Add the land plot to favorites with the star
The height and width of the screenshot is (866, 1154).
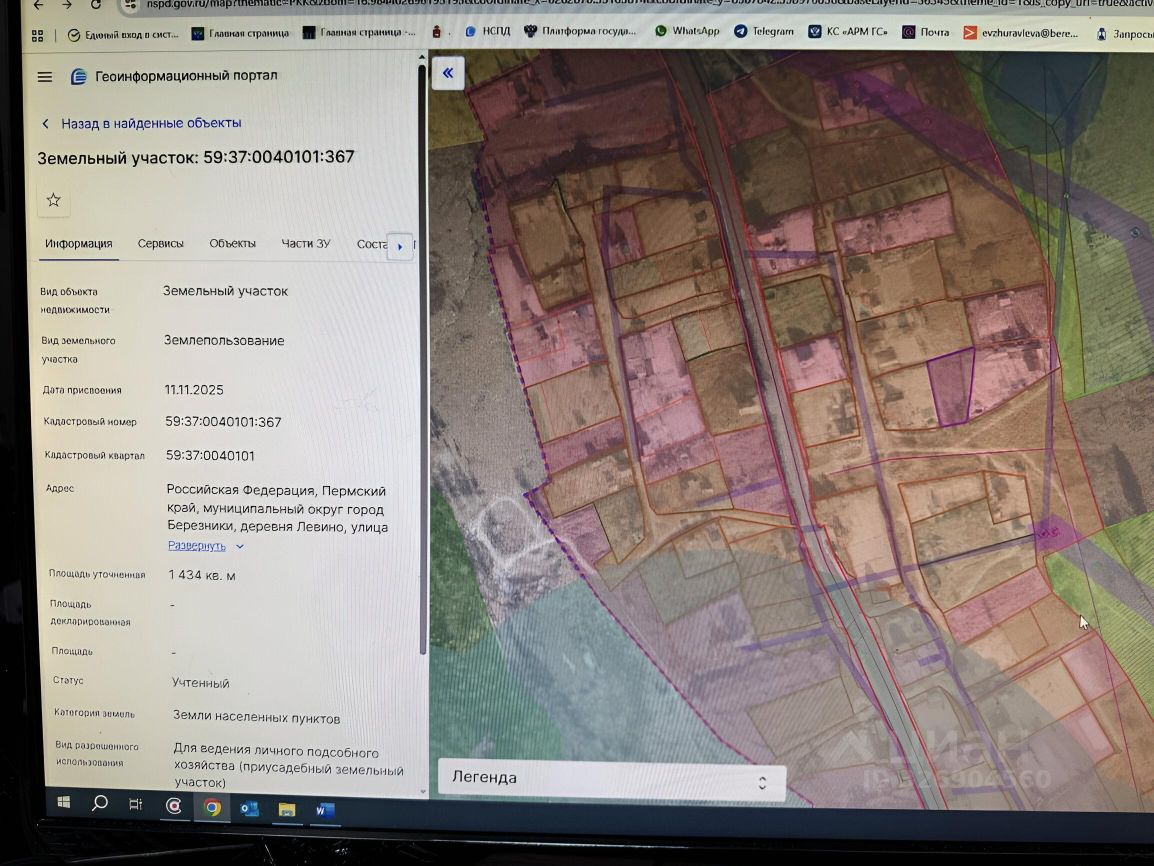[x=54, y=200]
